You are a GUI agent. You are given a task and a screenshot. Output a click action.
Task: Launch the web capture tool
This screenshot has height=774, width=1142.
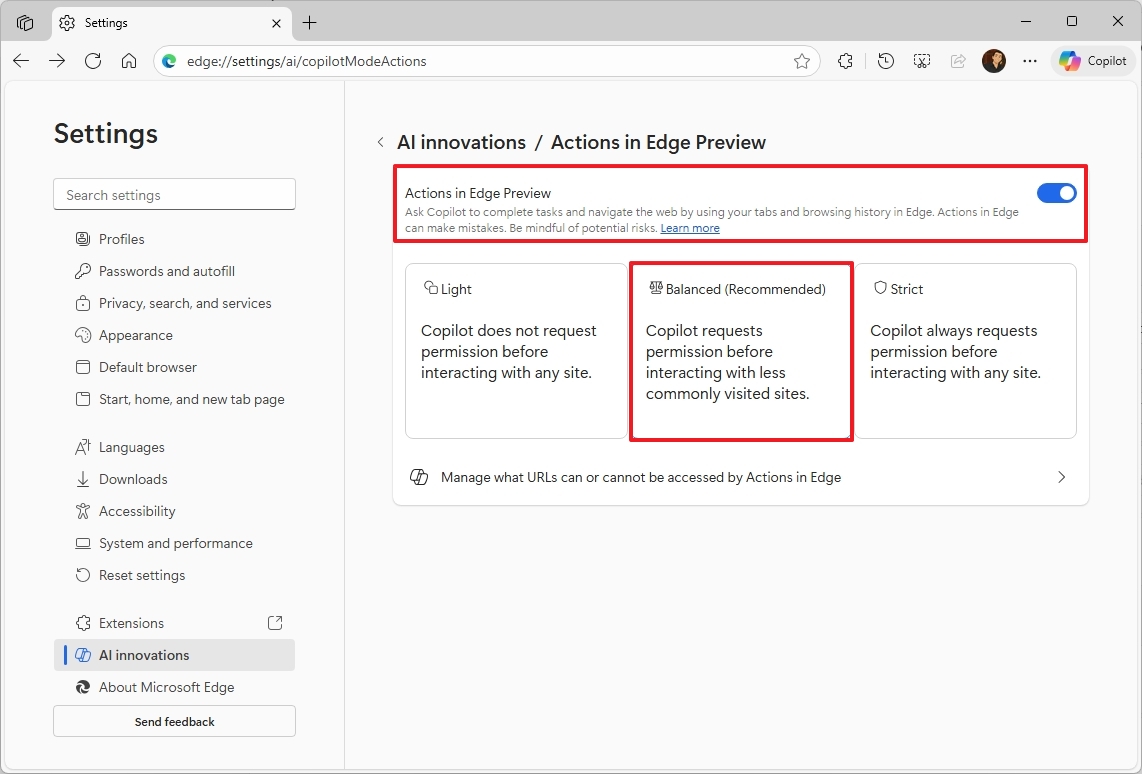point(921,61)
